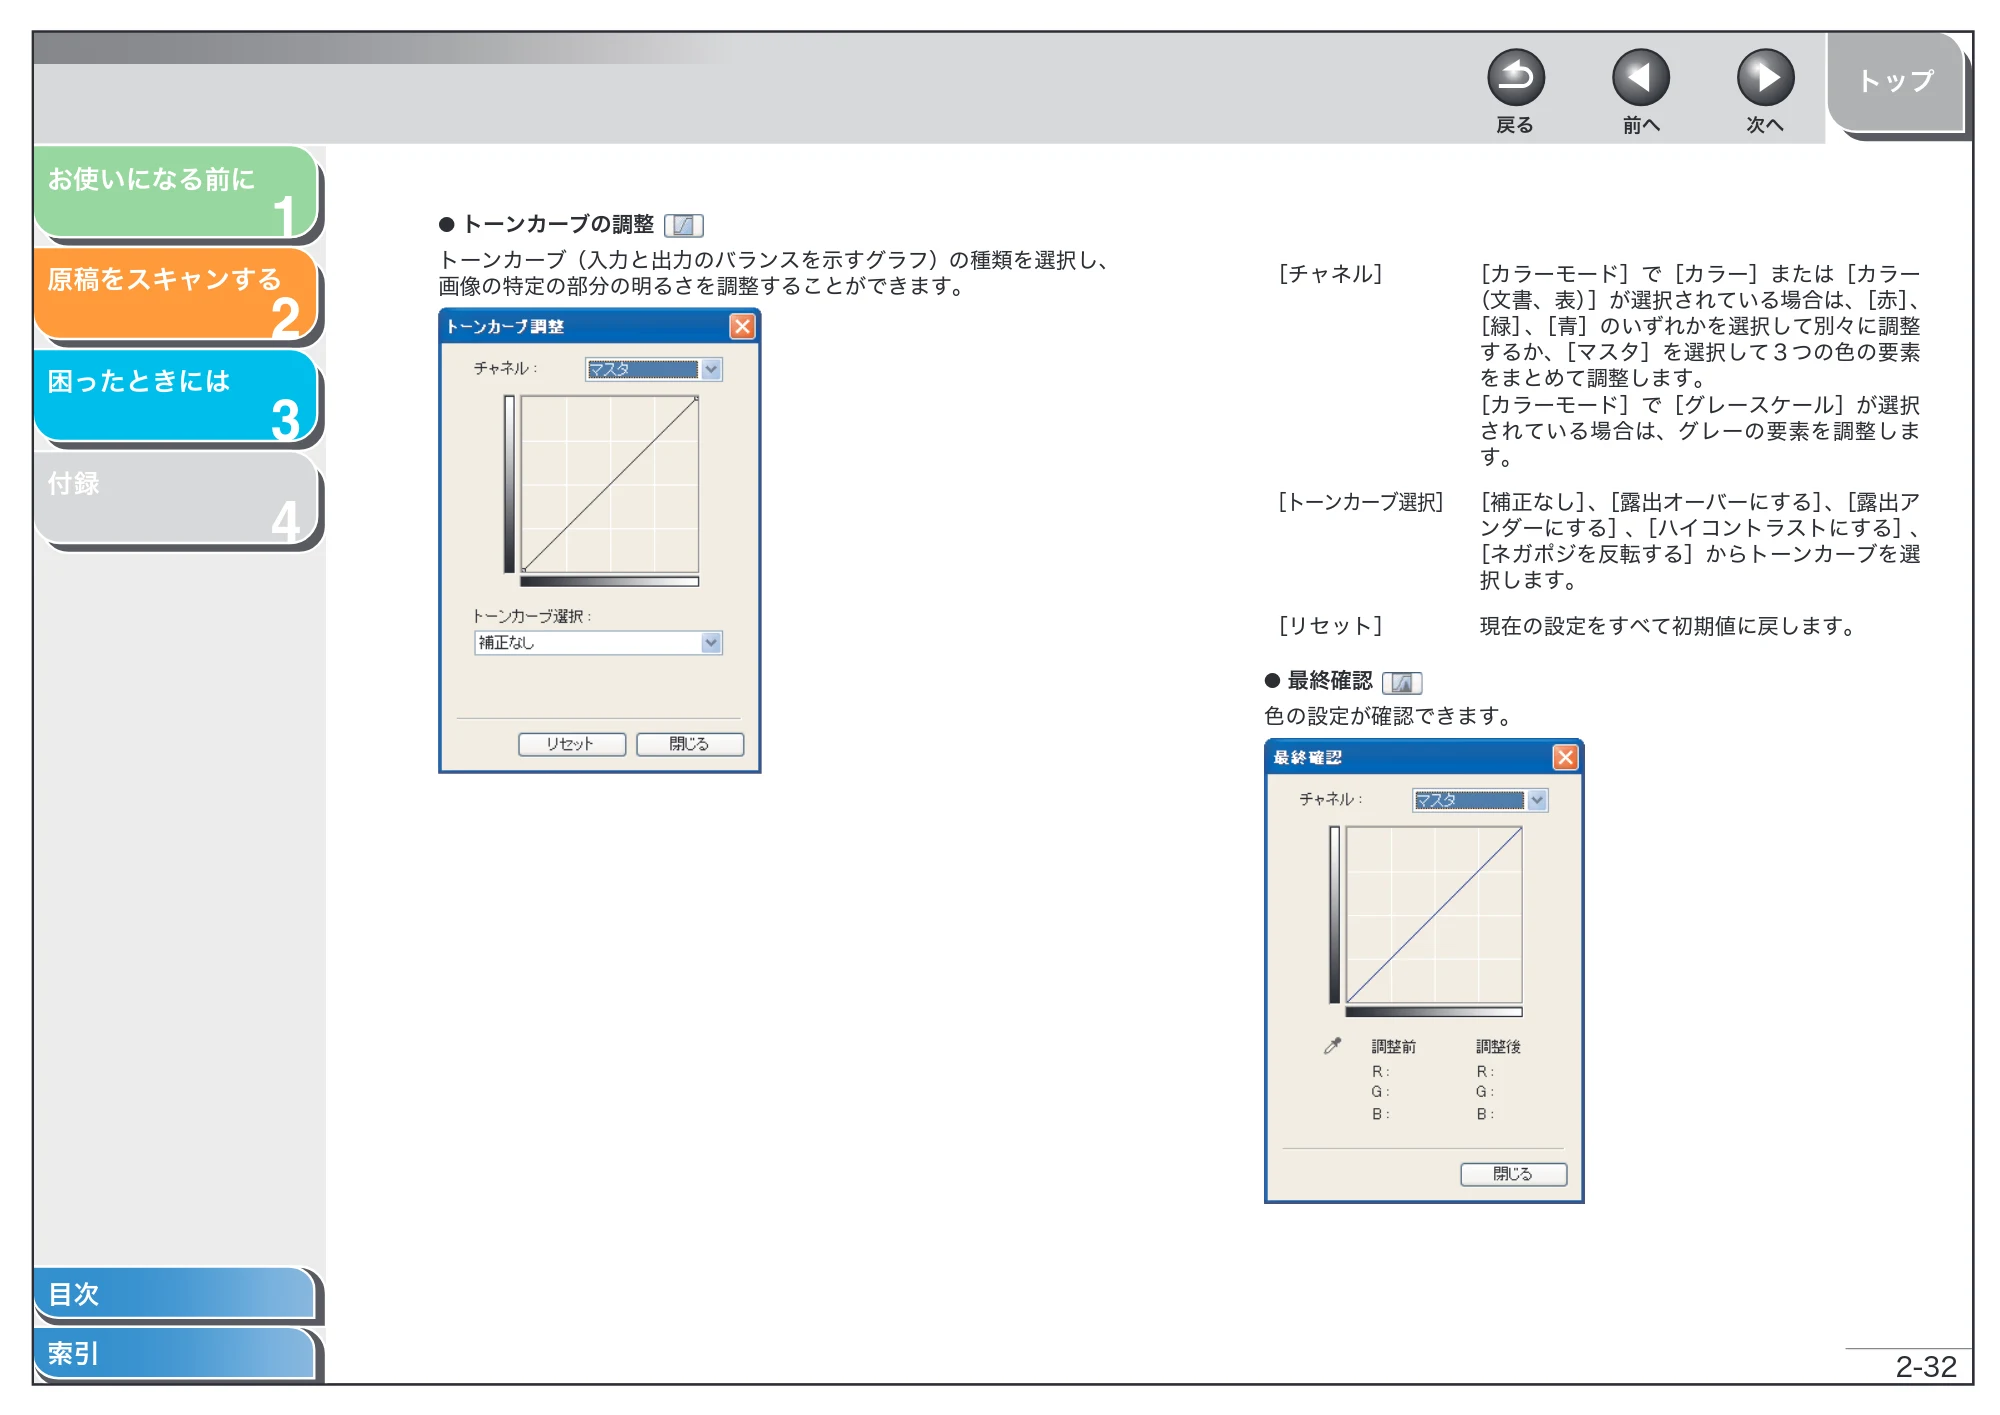Click horizontal gradient bar under トーンカーブ調整 graph

(x=609, y=581)
